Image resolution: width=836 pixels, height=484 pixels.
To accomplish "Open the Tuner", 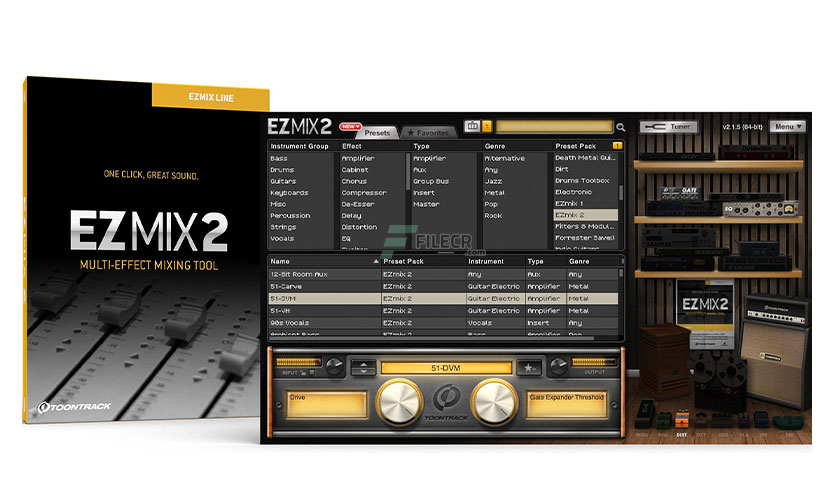I will [669, 127].
